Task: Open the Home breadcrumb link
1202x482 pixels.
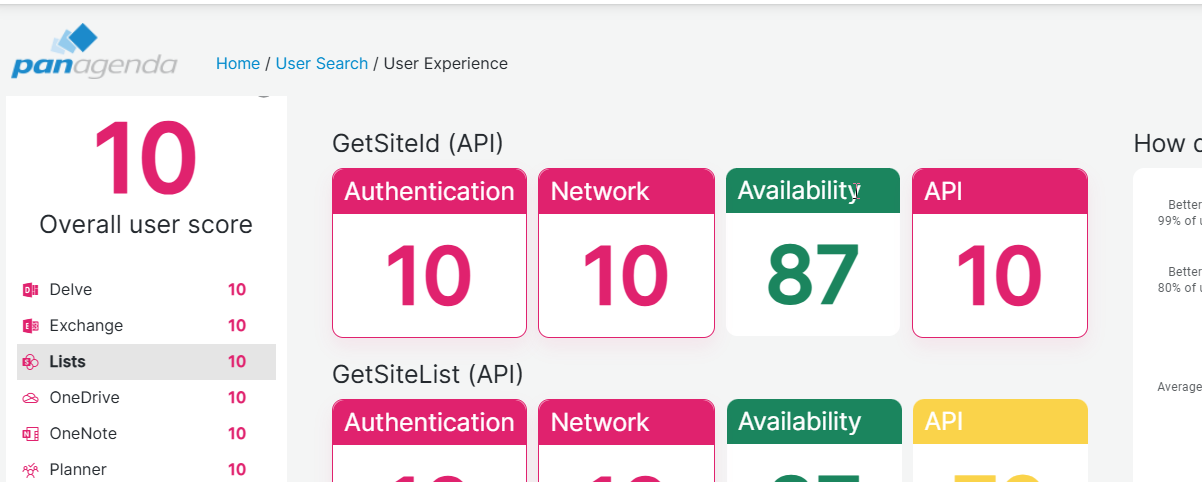Action: 238,63
